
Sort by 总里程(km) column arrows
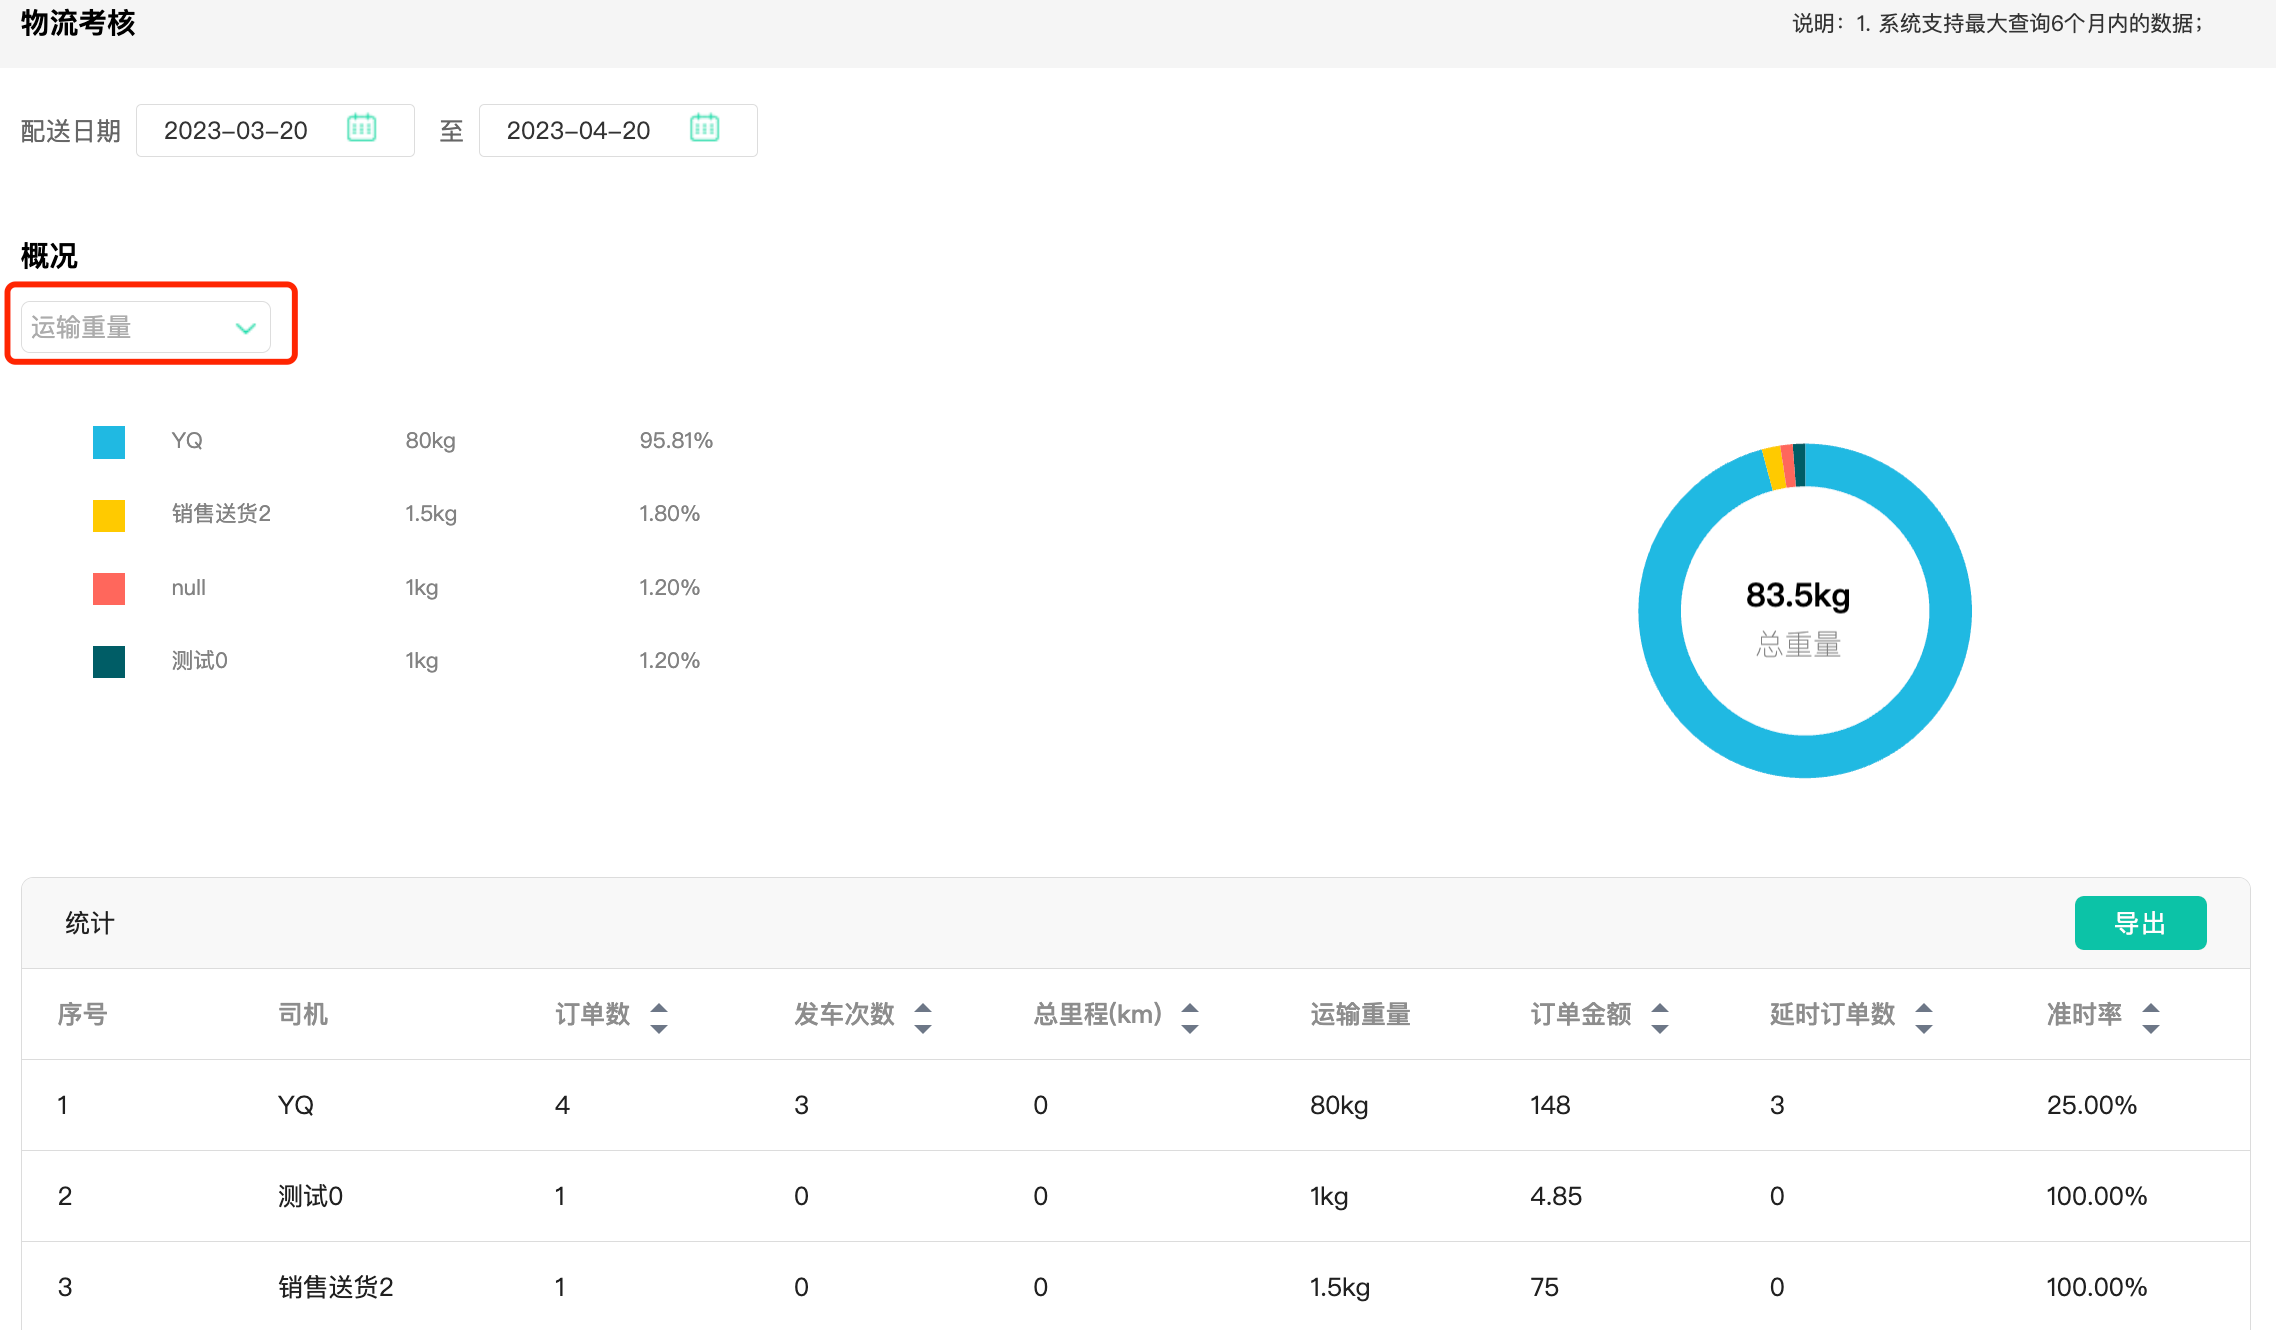(1189, 1017)
